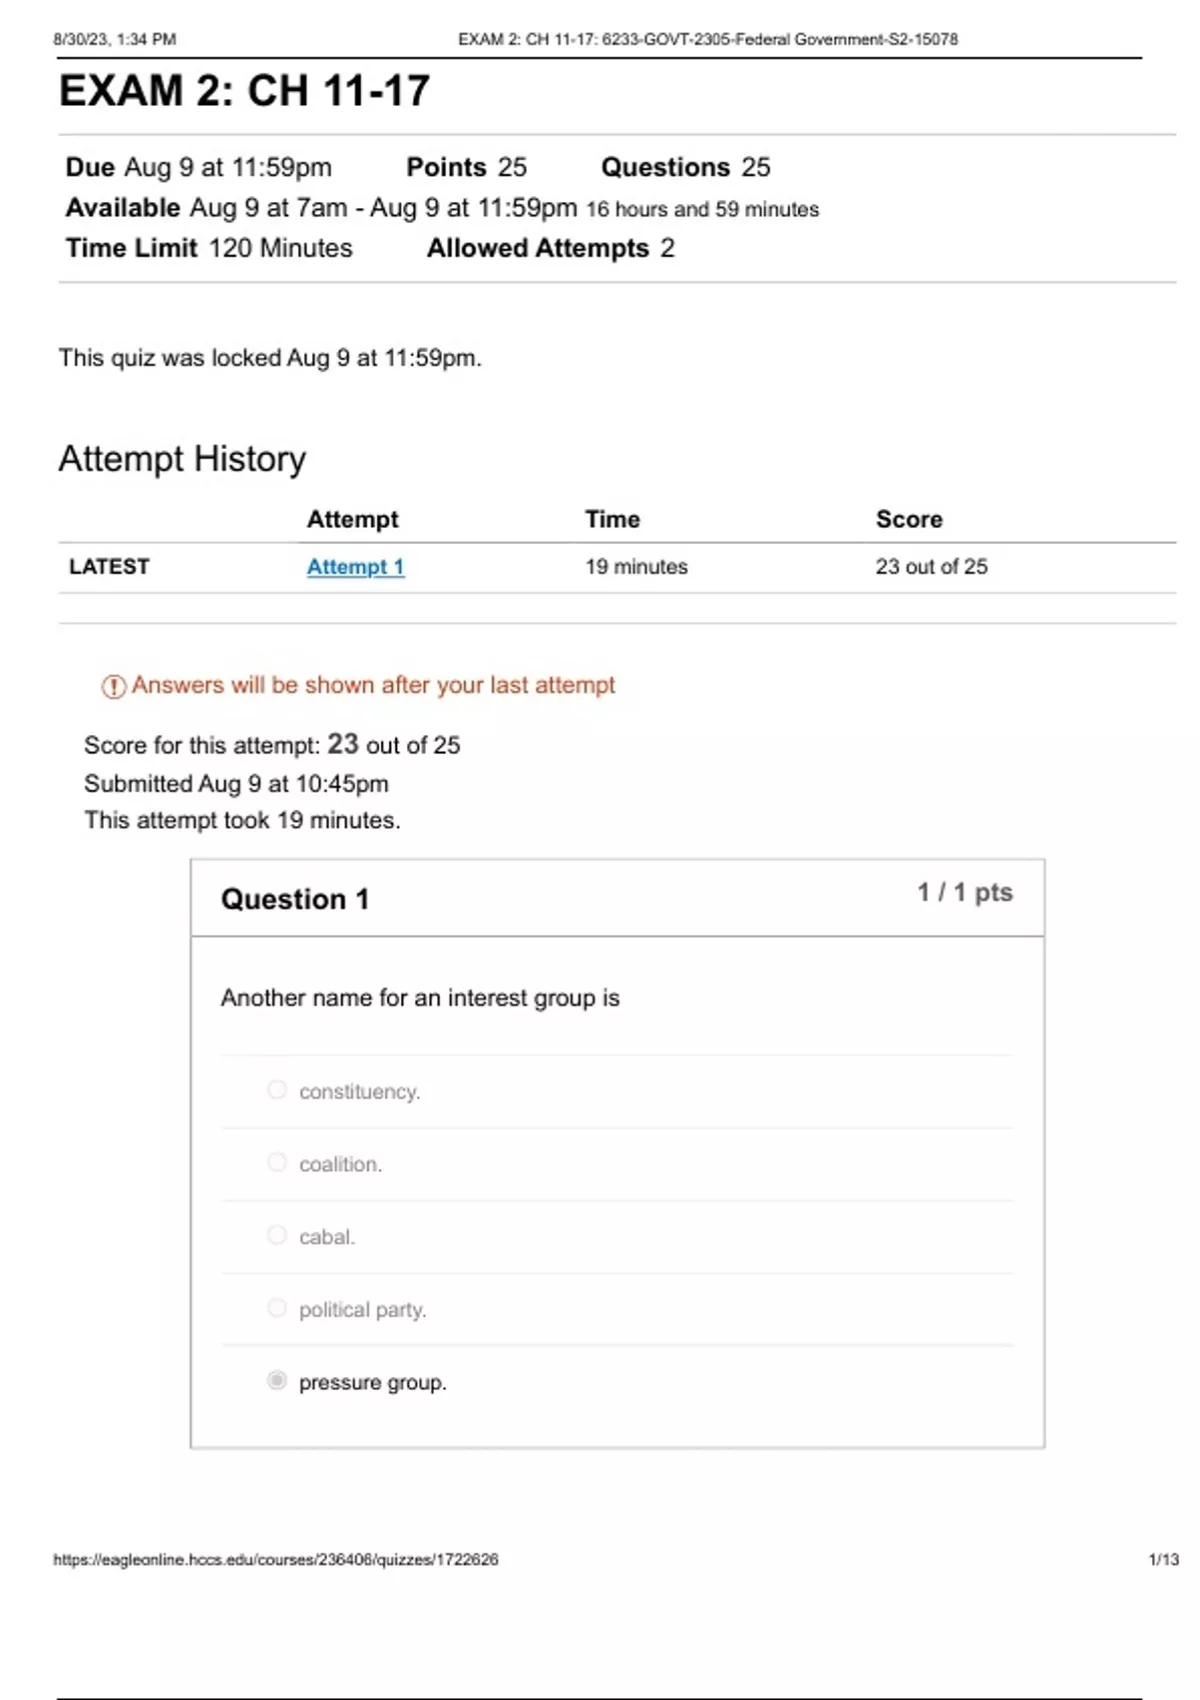Select the "constituency." radio option

277,1090
